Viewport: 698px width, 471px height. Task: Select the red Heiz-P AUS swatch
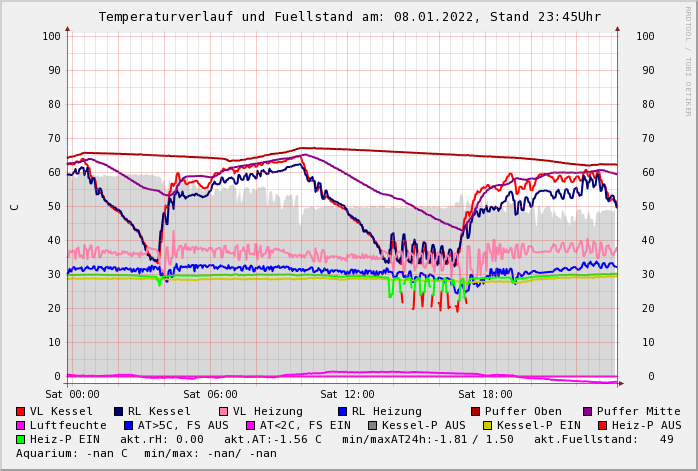(601, 425)
